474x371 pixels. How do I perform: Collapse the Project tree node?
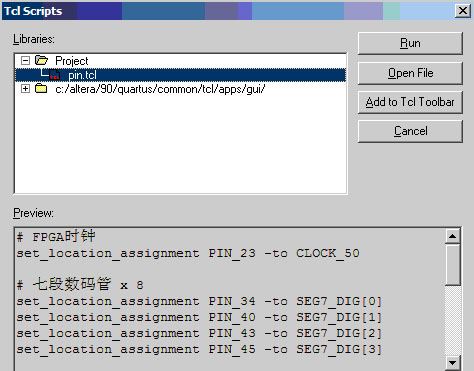pyautogui.click(x=25, y=61)
